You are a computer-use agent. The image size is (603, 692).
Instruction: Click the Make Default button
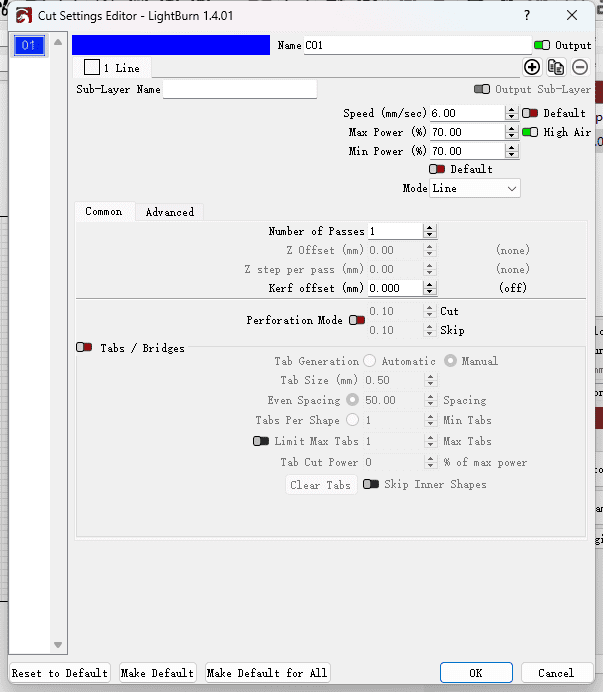[x=157, y=673]
